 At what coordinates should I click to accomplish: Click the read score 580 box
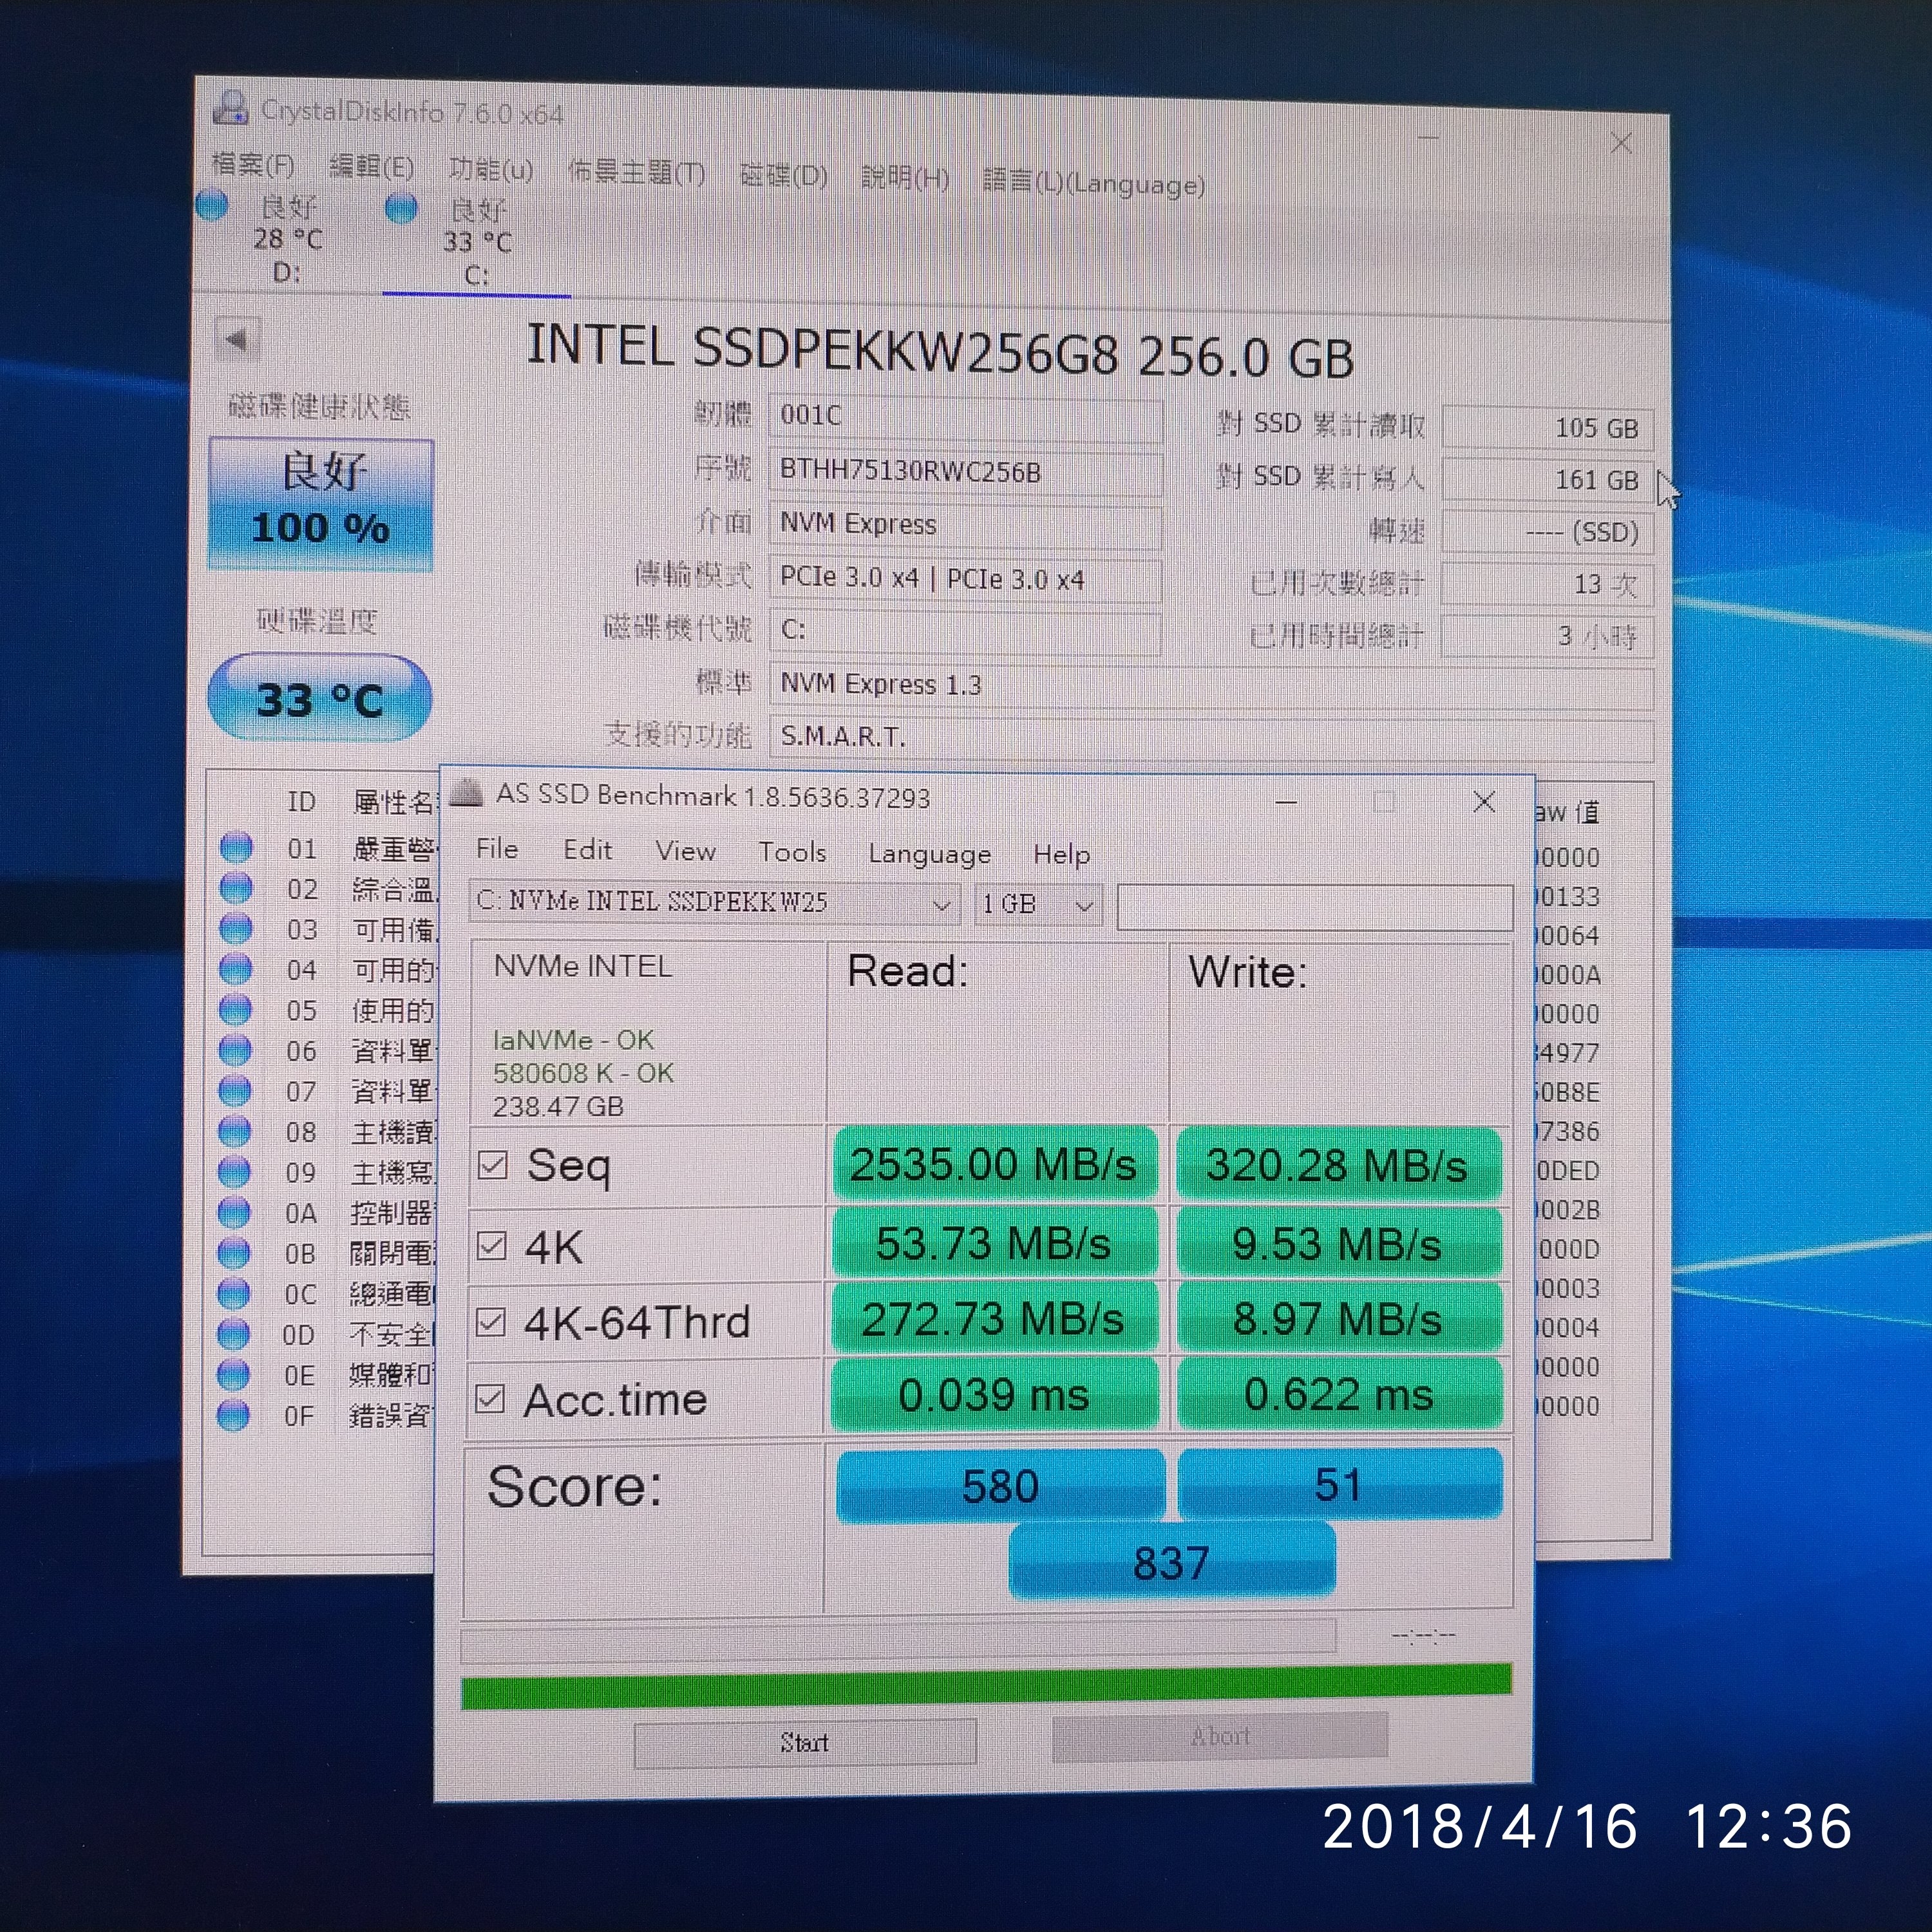[1000, 1486]
